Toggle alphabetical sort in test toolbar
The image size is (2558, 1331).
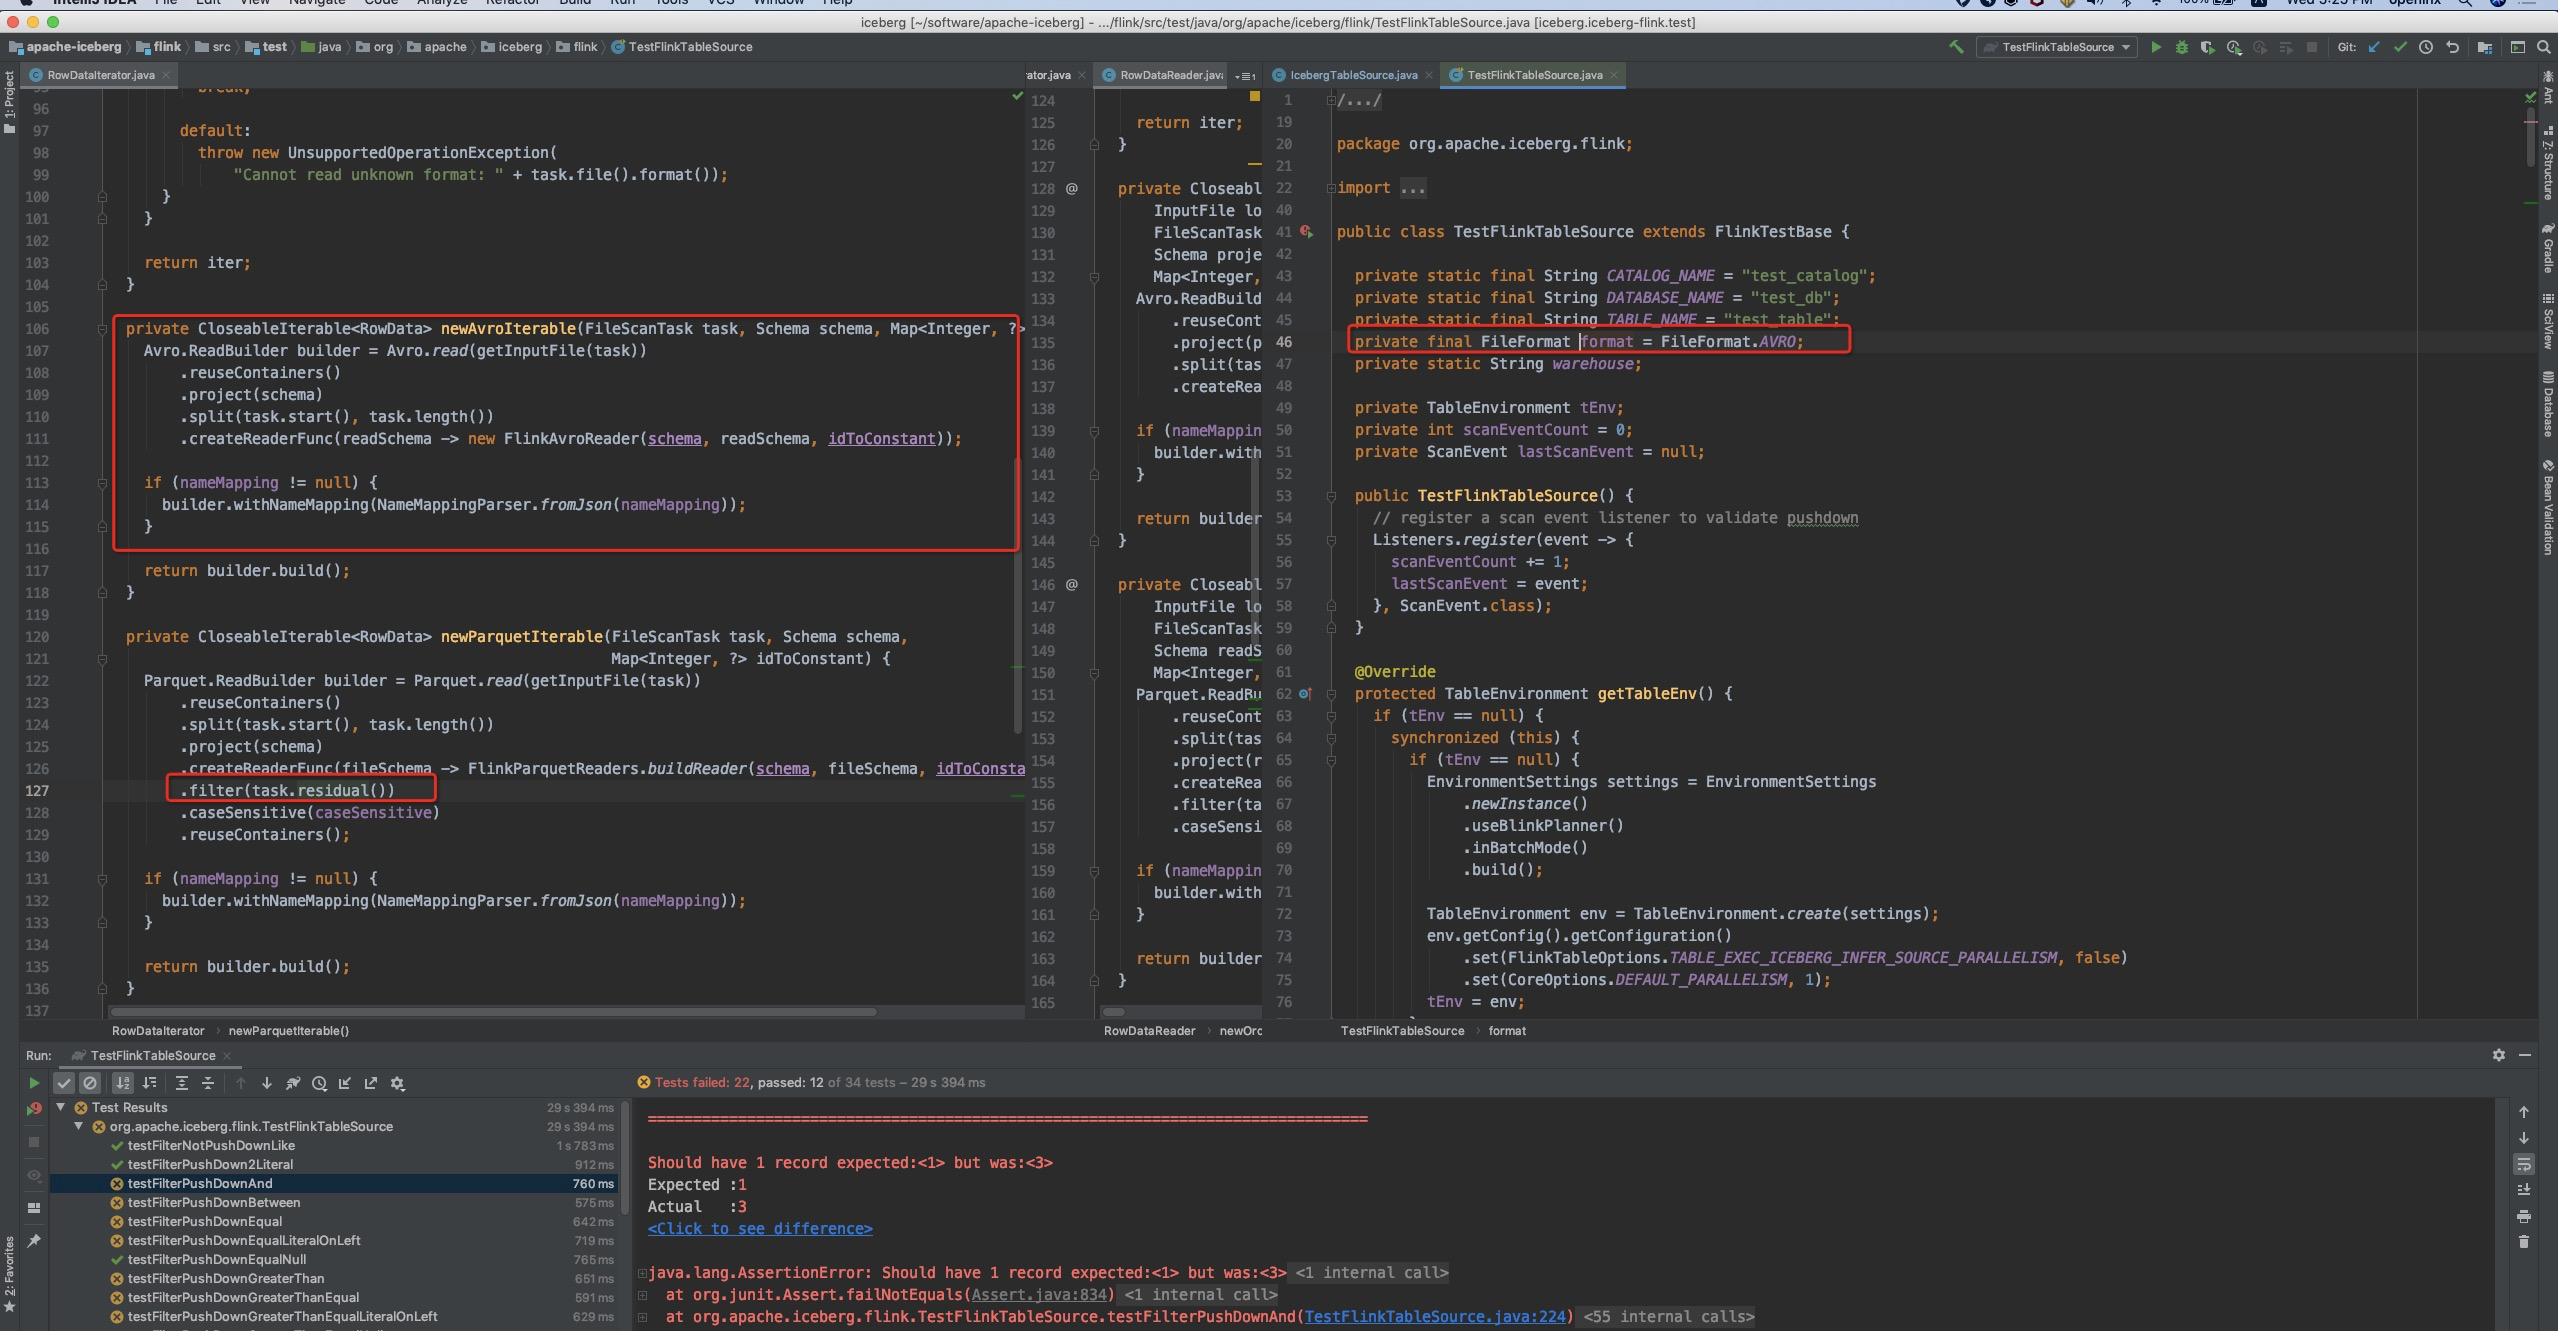pyautogui.click(x=123, y=1083)
